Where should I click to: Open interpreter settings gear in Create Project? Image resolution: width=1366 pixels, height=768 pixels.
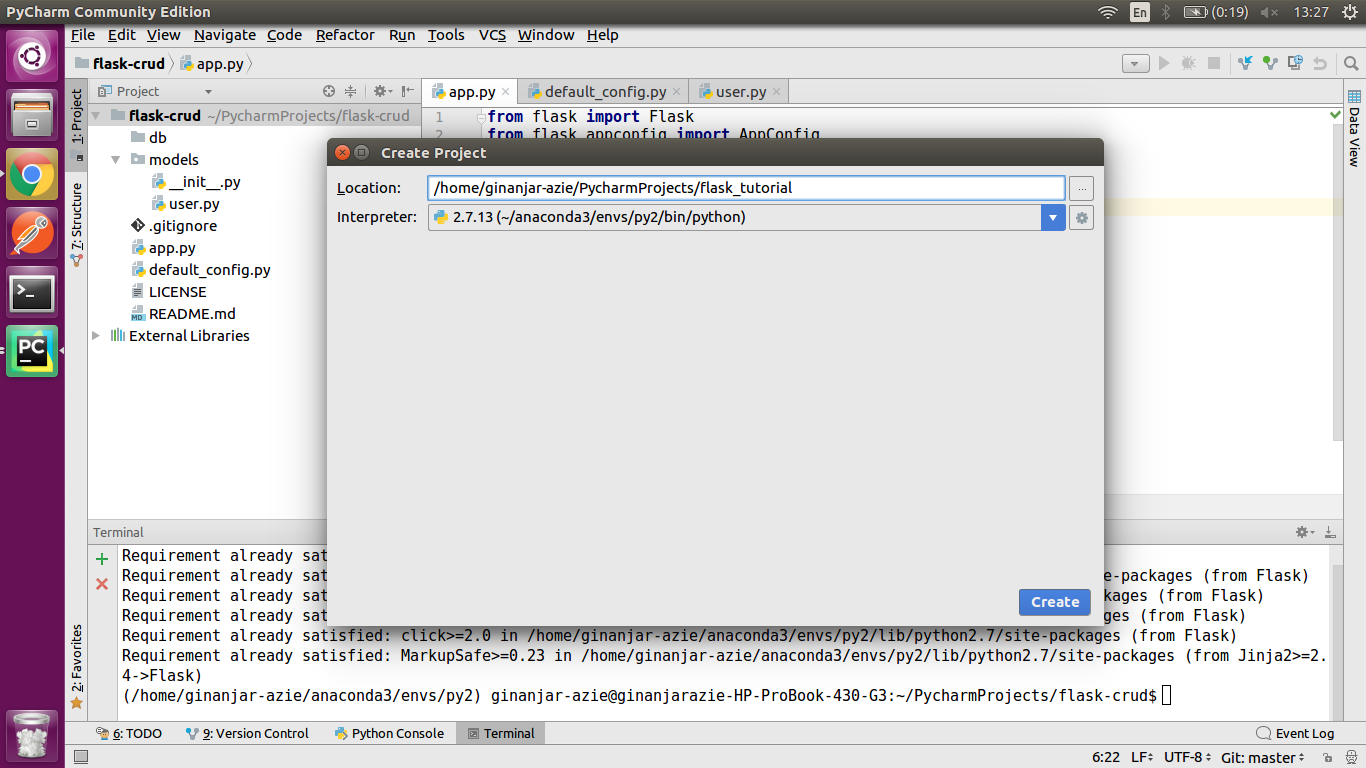coord(1081,217)
